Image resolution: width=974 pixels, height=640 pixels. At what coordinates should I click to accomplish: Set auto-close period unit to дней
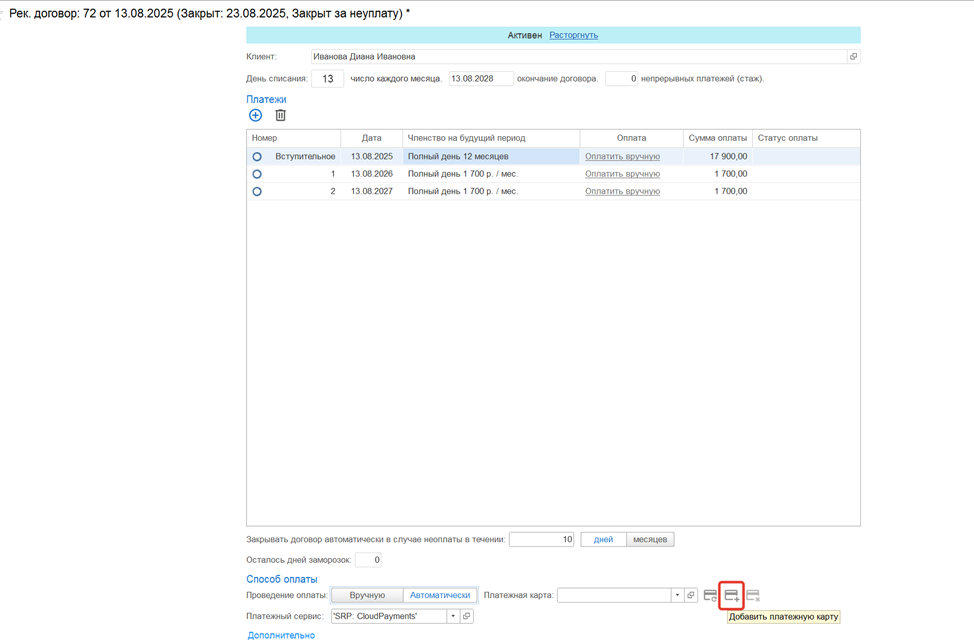tap(603, 539)
